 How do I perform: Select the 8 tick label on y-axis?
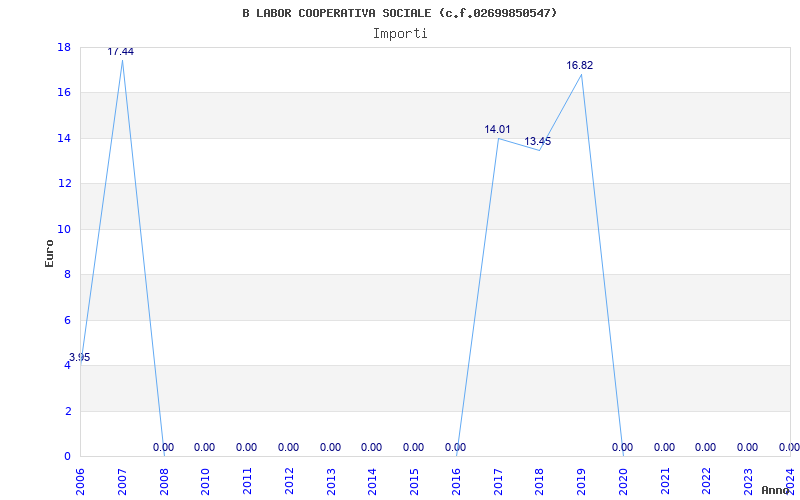pos(67,274)
